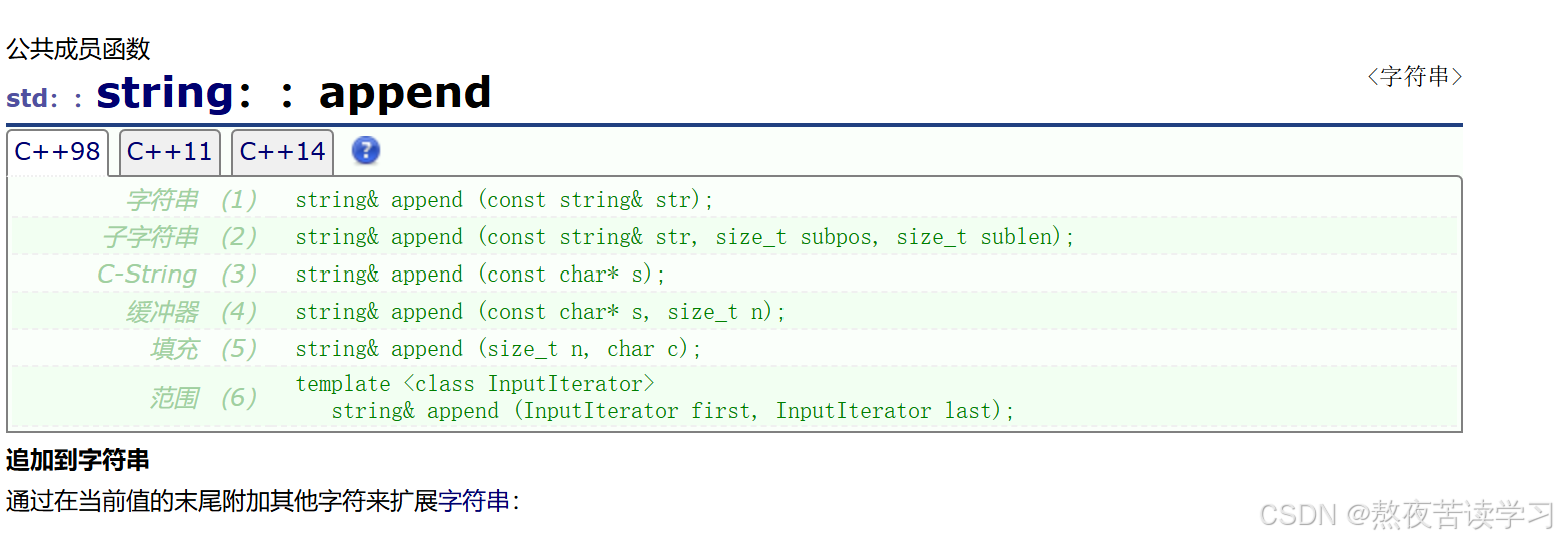This screenshot has height=542, width=1560.
Task: Click the 公共成员函数 category text
Action: pos(78,49)
